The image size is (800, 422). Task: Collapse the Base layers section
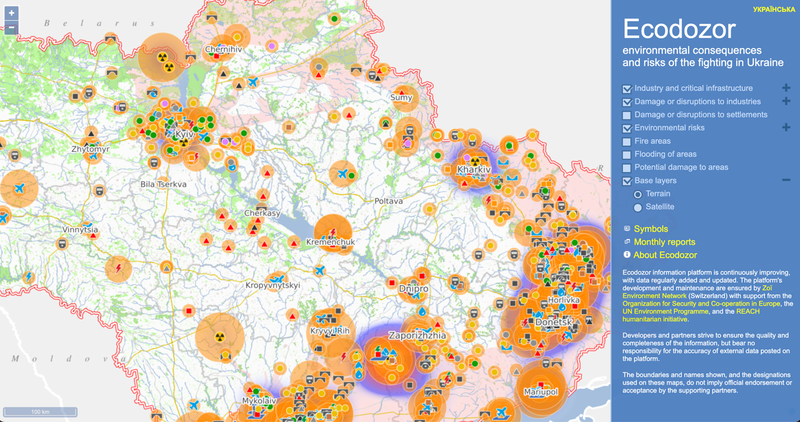(x=786, y=180)
